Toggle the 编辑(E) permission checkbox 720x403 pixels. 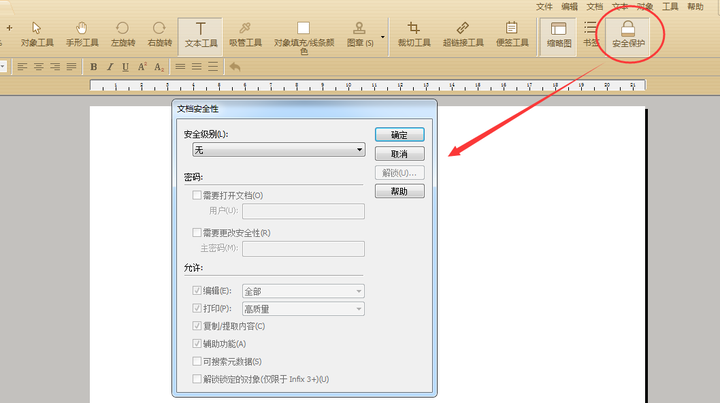(x=197, y=291)
